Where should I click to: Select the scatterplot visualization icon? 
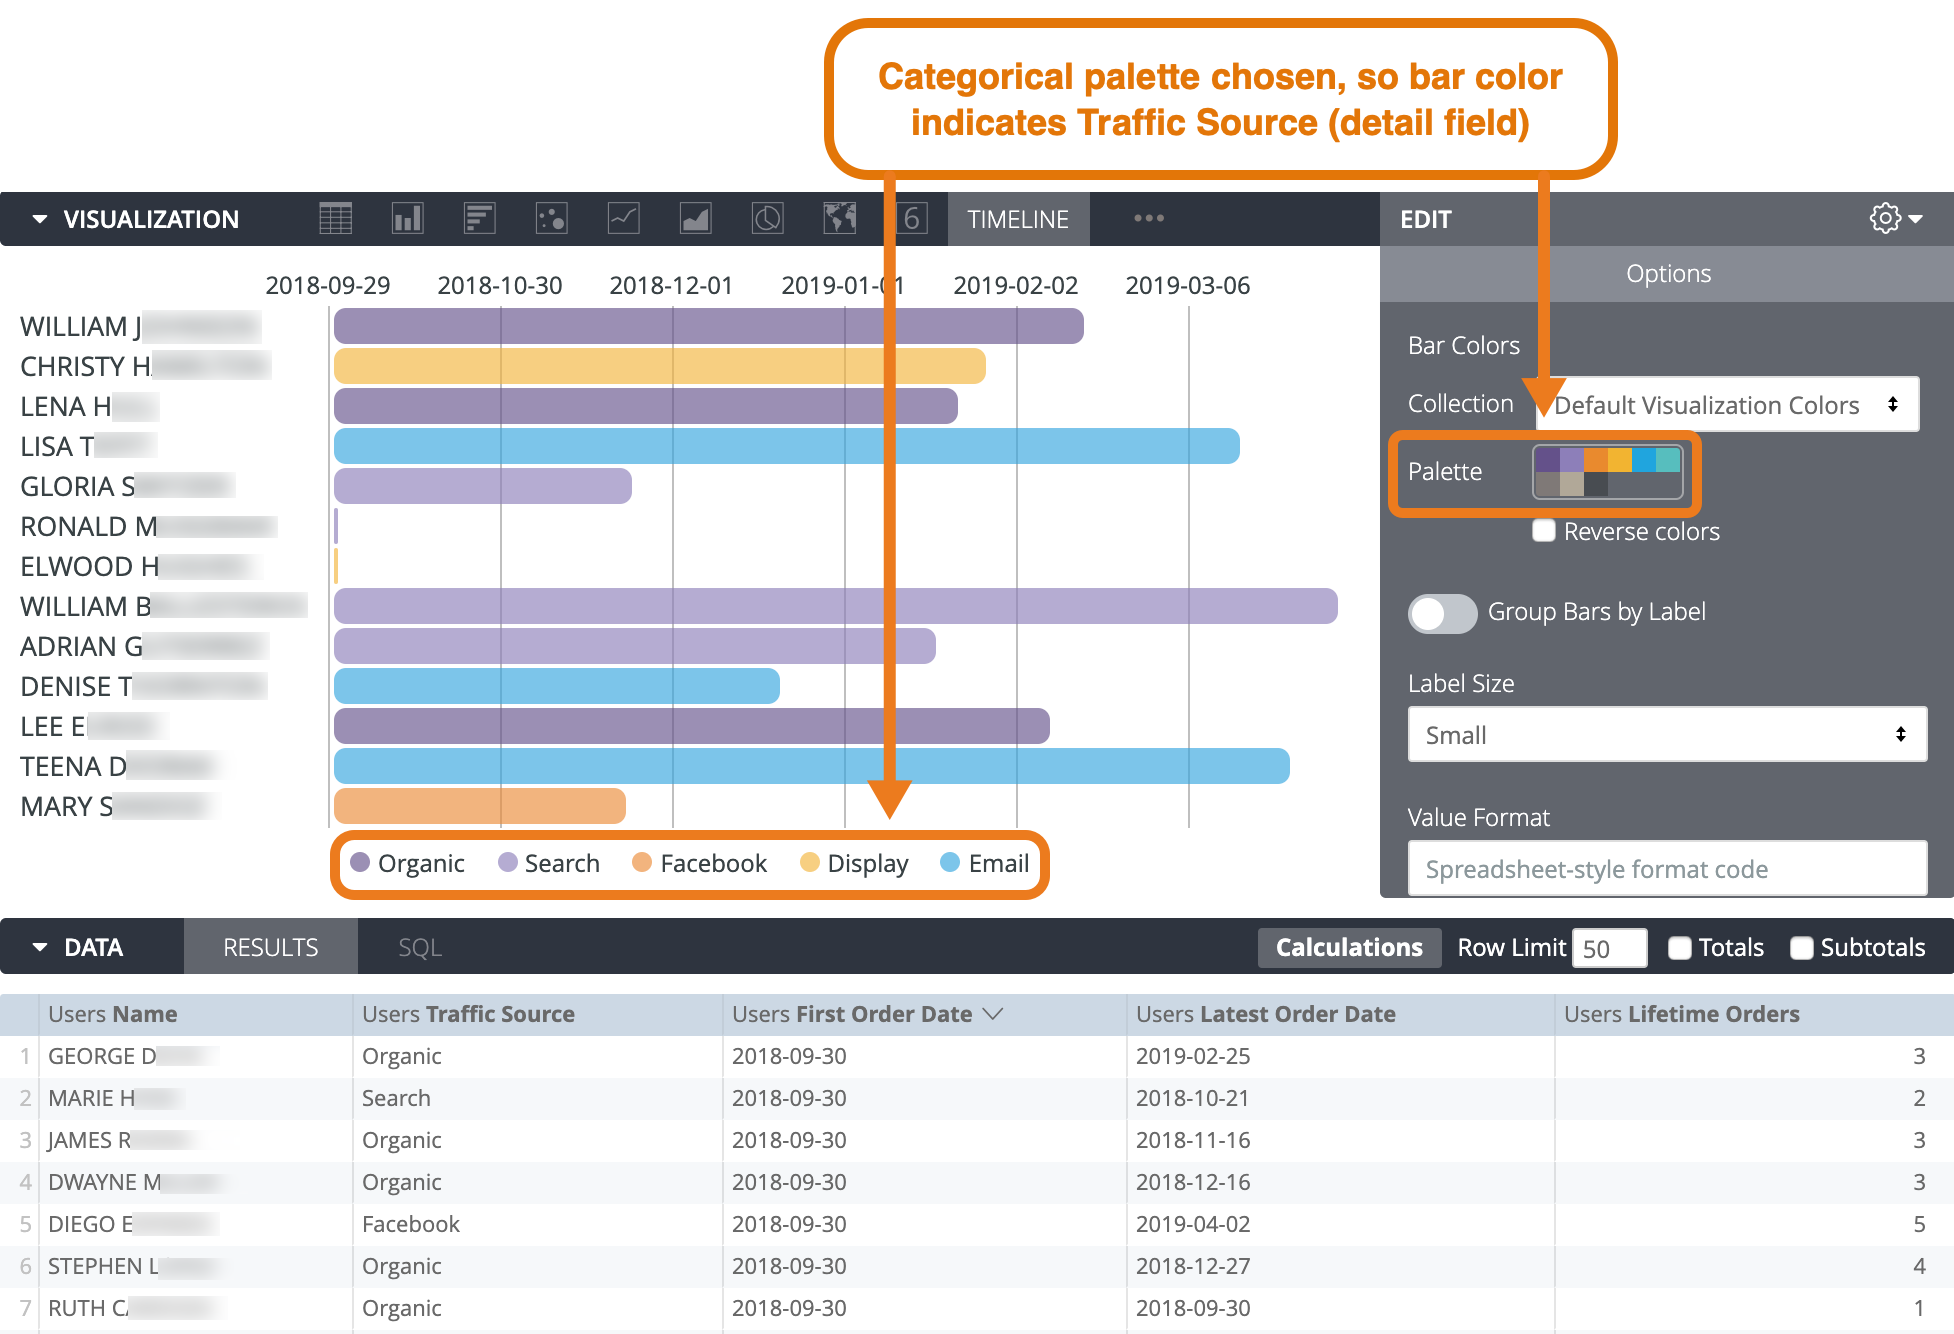(x=551, y=218)
